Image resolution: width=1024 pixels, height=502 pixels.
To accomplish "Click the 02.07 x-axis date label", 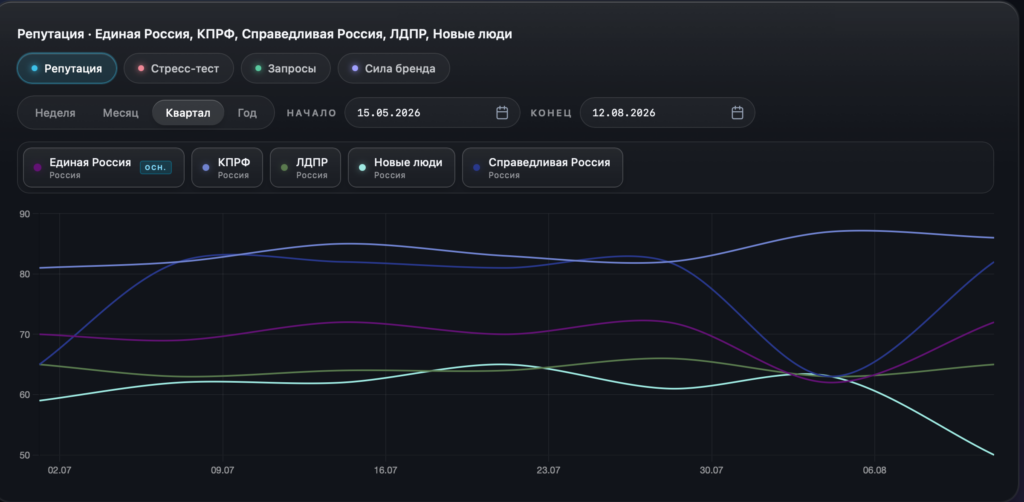I will [59, 471].
